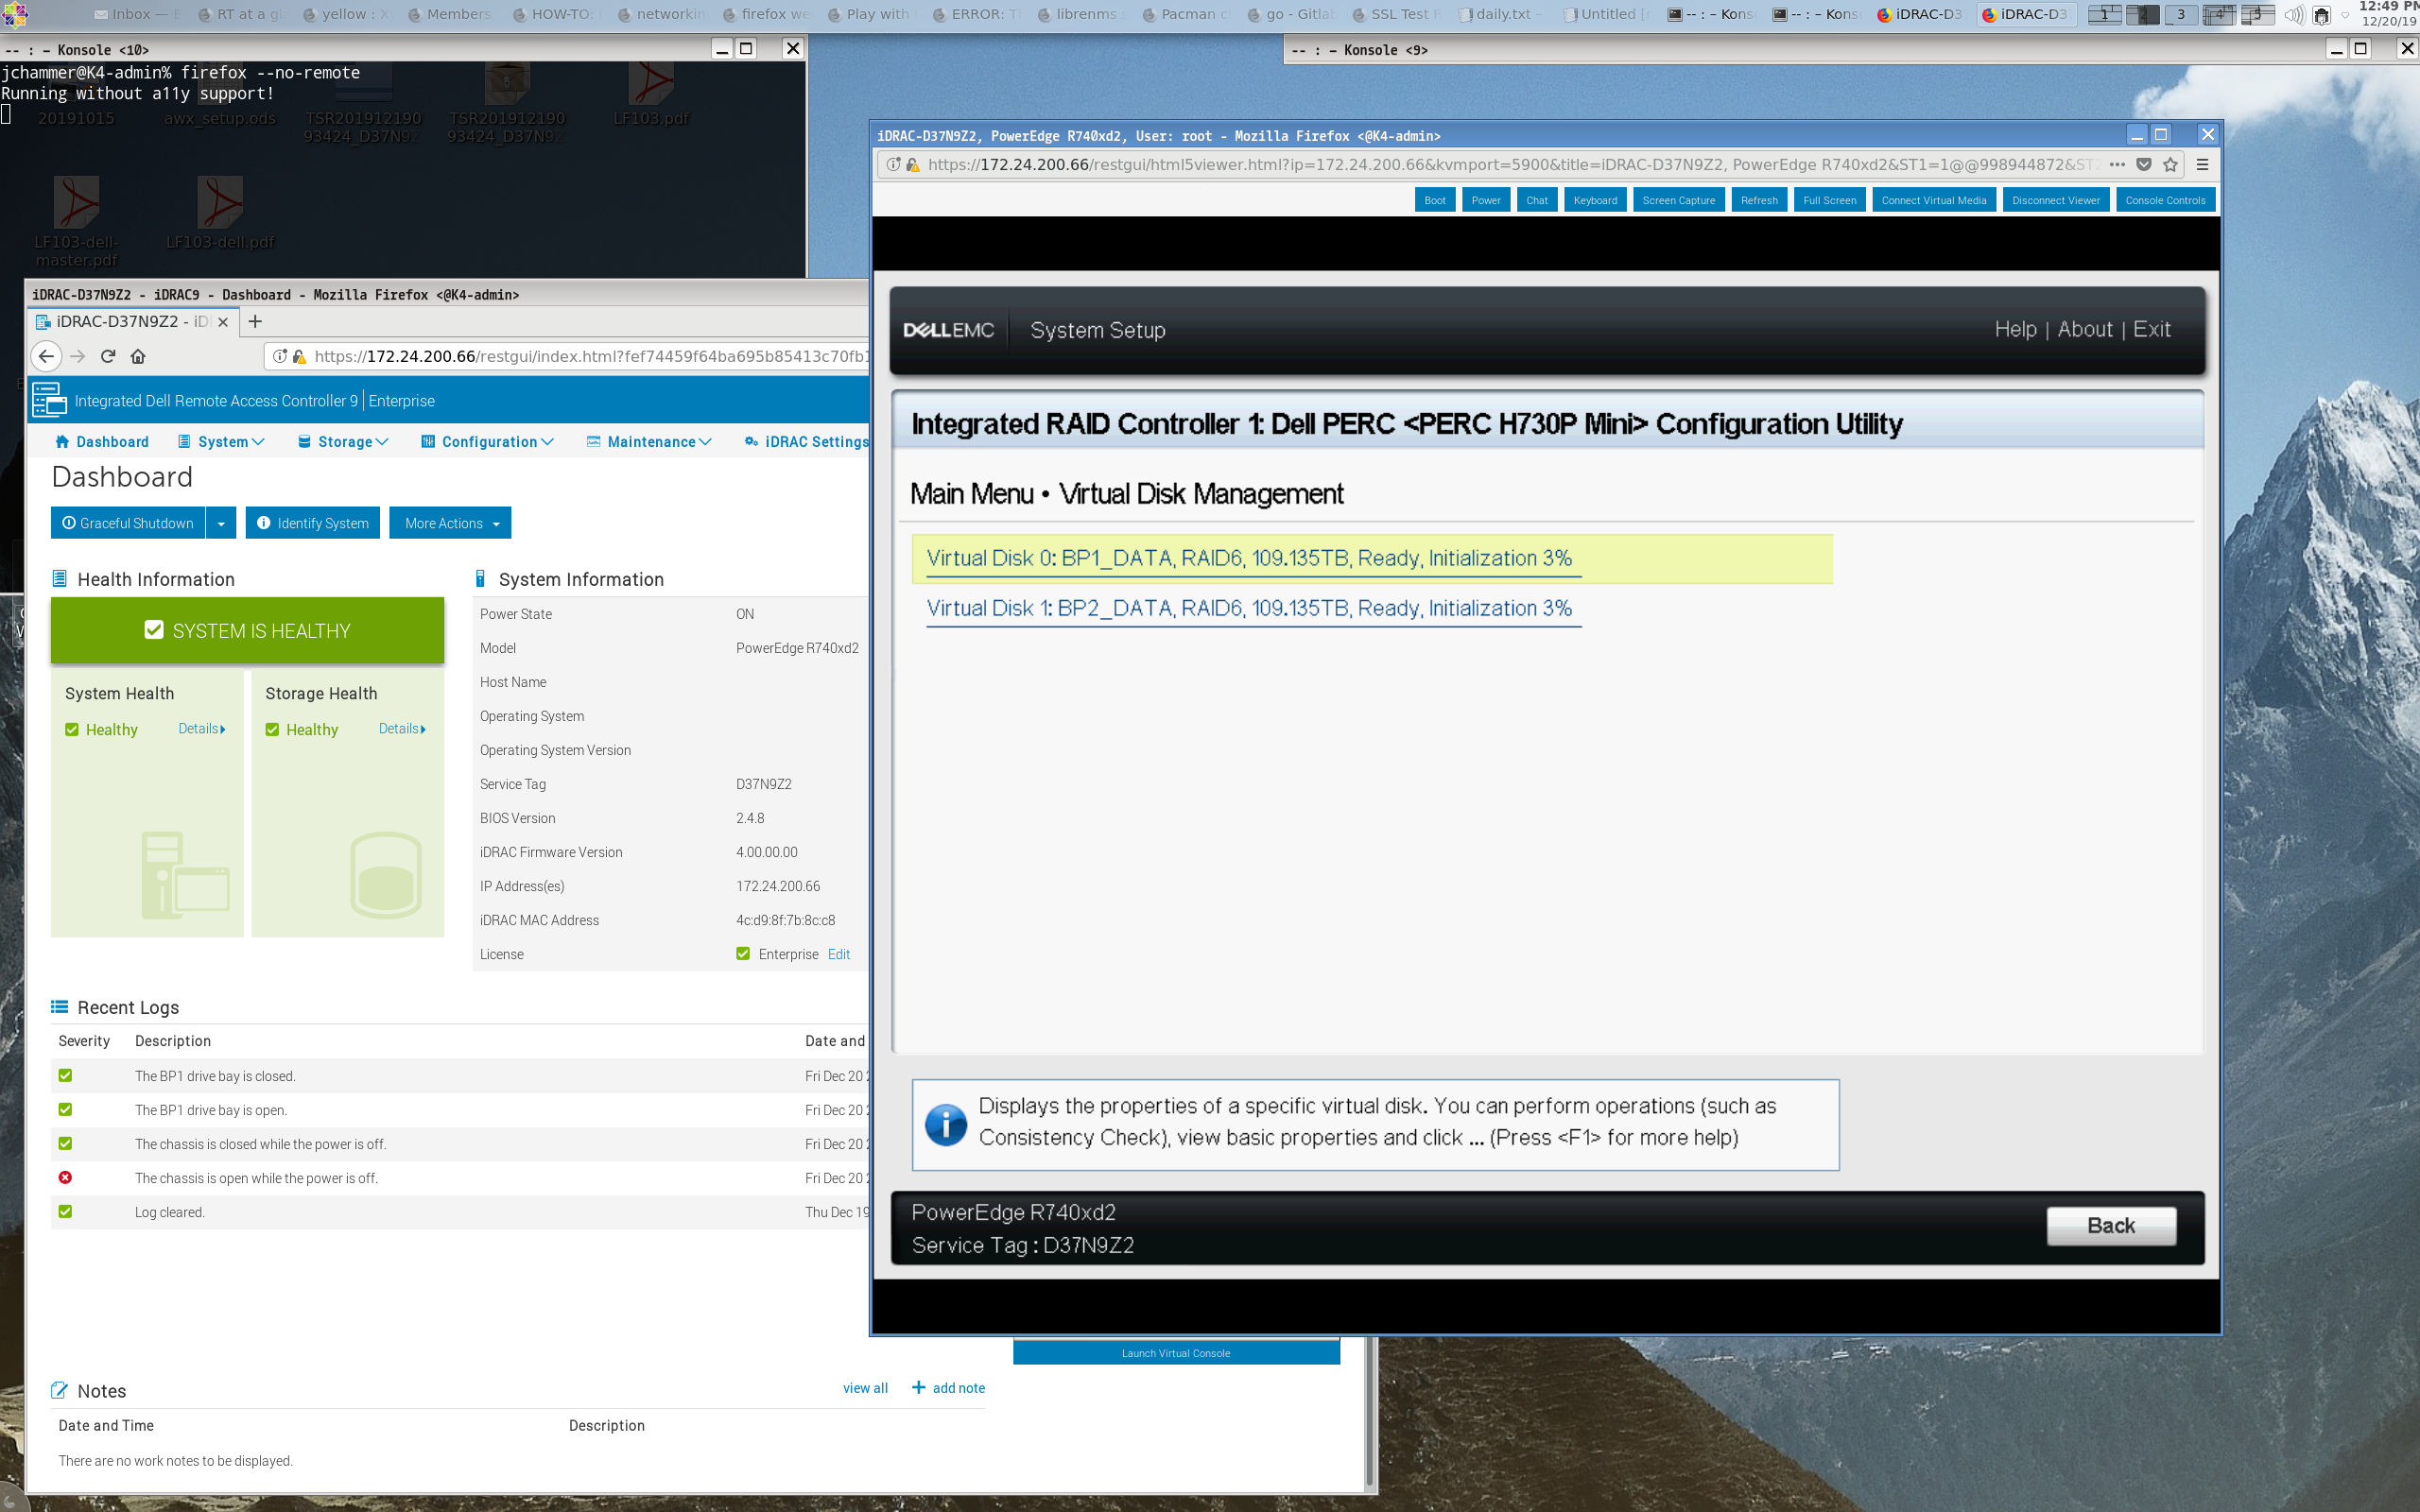Click Help in System Setup header
Screen dimensions: 2420x1512
pos(2015,329)
